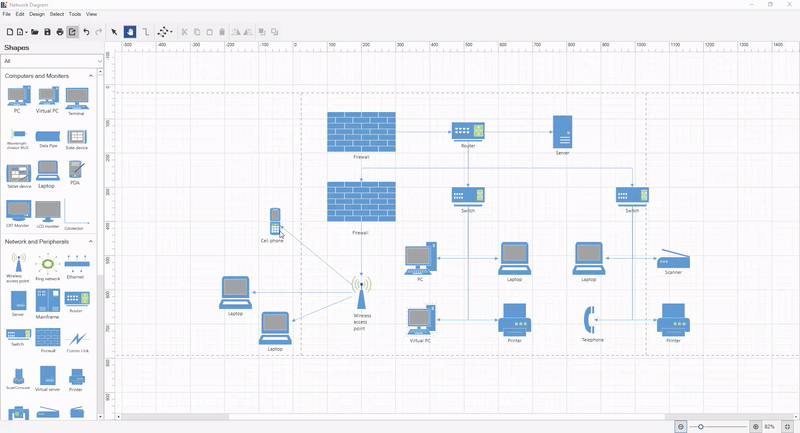Open the Tools menu
Screen dimensions: 800x433
(75, 14)
